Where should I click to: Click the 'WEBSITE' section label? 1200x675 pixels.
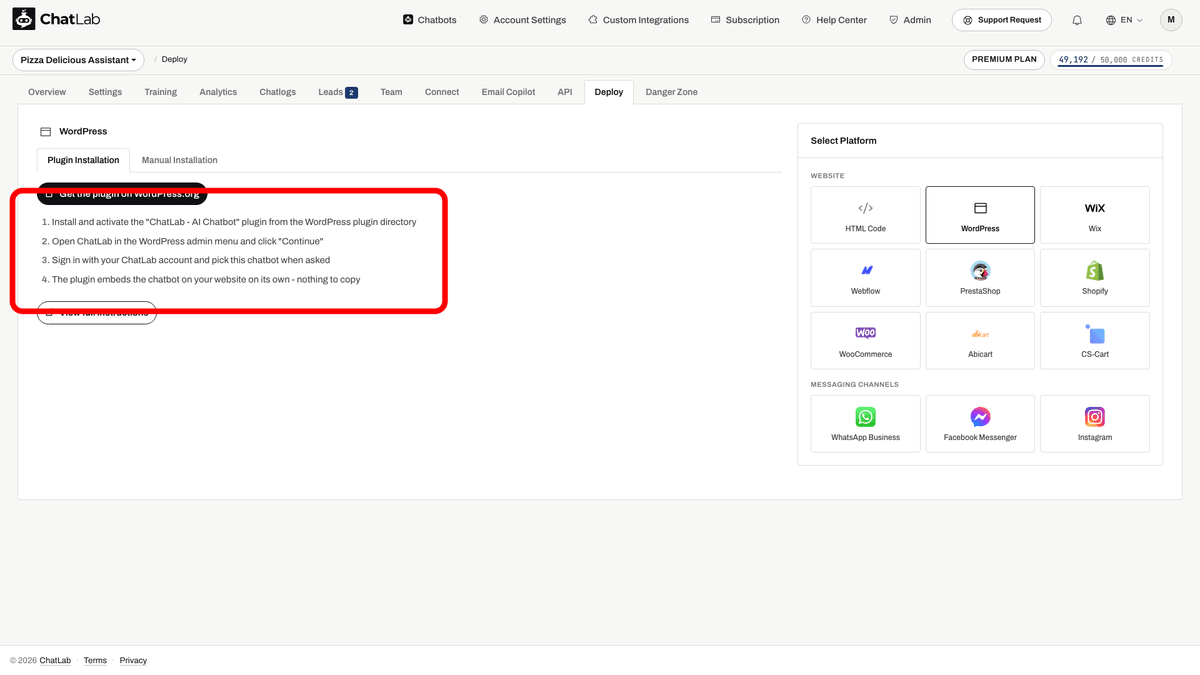tap(828, 176)
